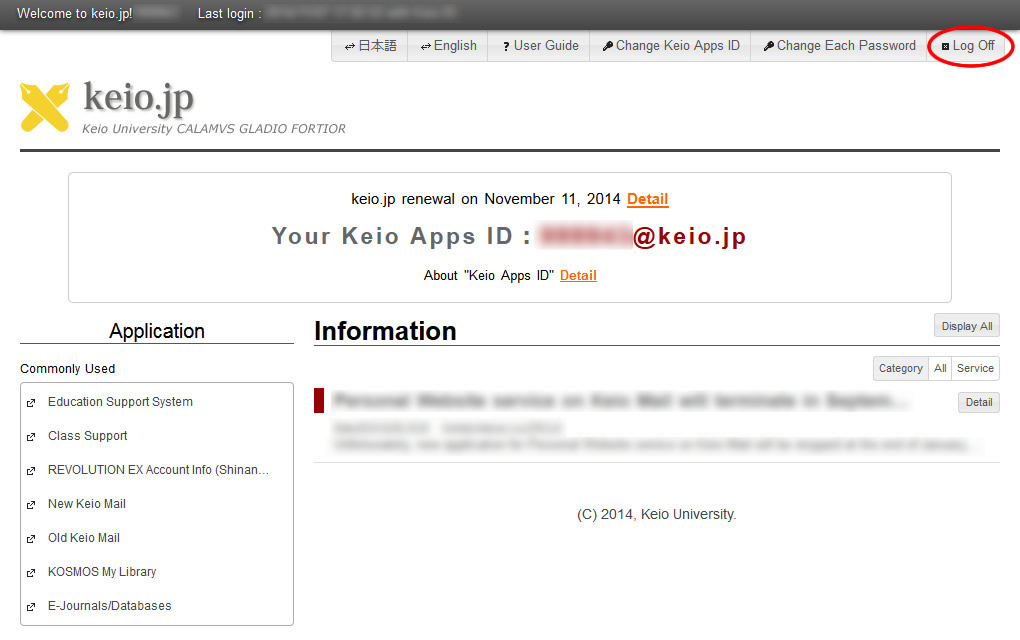
Task: Switch language to English
Action: point(448,46)
